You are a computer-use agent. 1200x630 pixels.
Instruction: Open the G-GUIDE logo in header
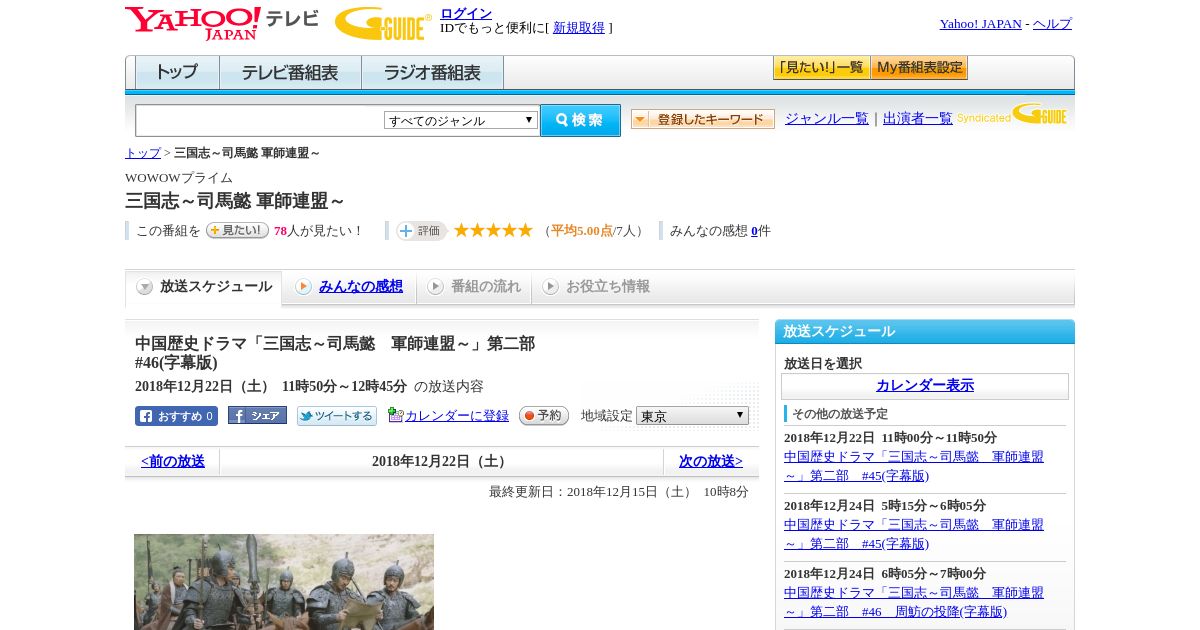[x=383, y=23]
